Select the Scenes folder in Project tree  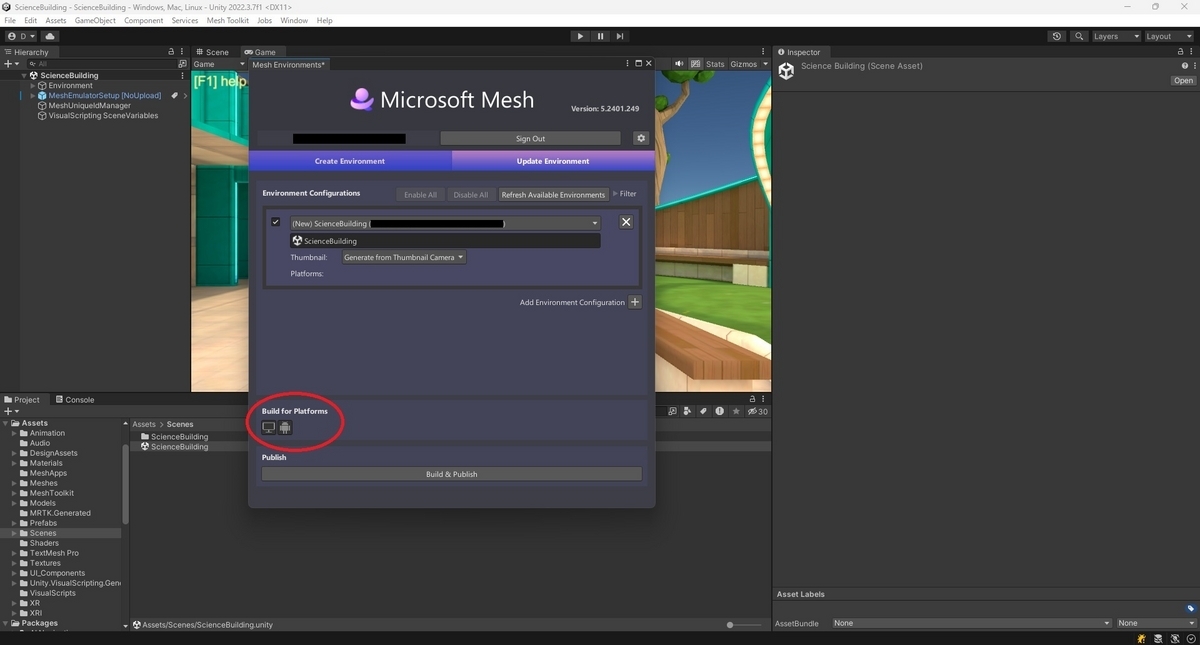click(43, 533)
